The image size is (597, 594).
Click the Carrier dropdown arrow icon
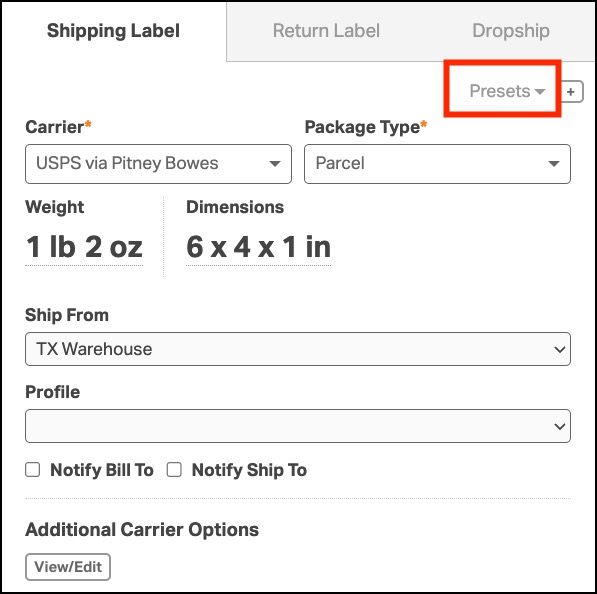[x=275, y=164]
